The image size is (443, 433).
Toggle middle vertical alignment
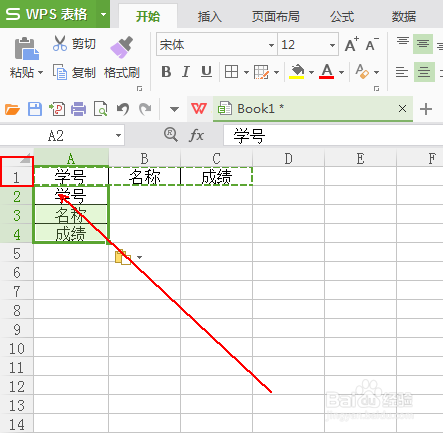tap(423, 44)
